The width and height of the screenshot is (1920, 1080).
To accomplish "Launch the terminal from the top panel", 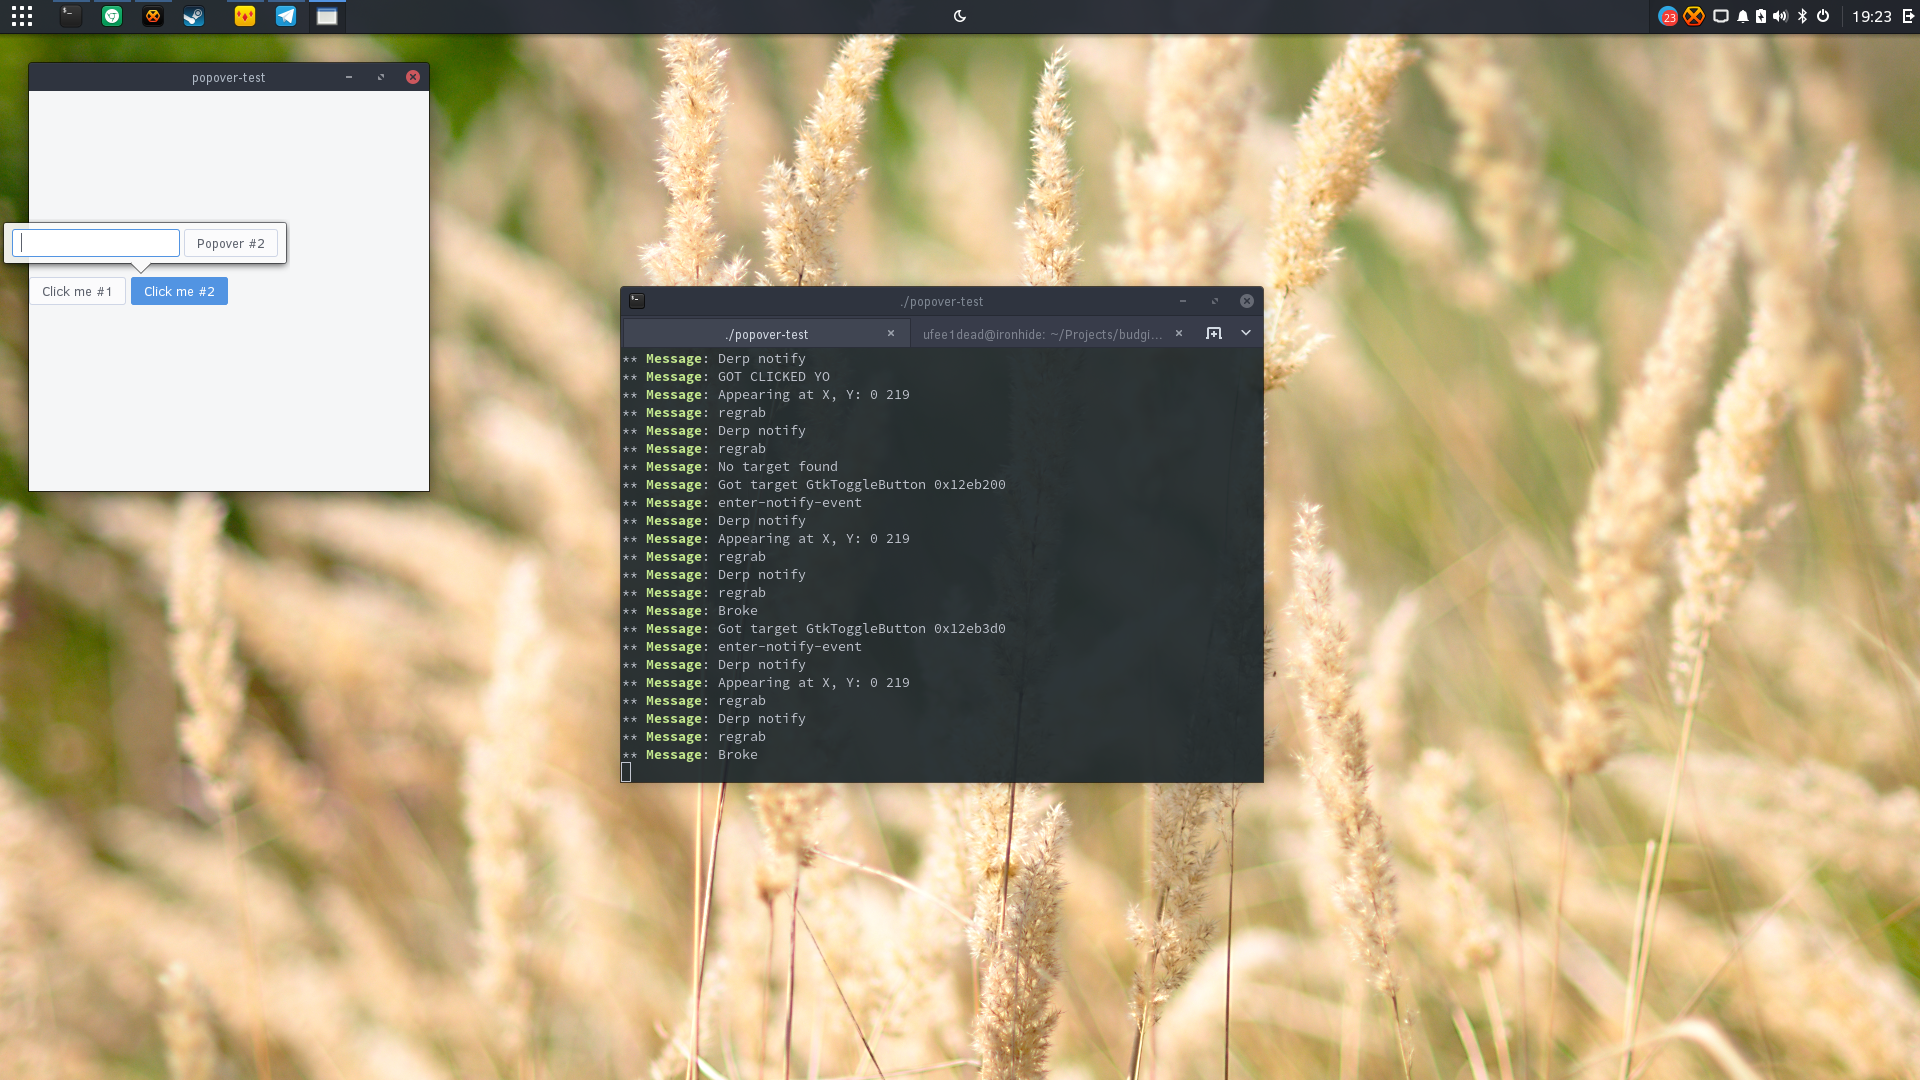I will click(x=70, y=16).
